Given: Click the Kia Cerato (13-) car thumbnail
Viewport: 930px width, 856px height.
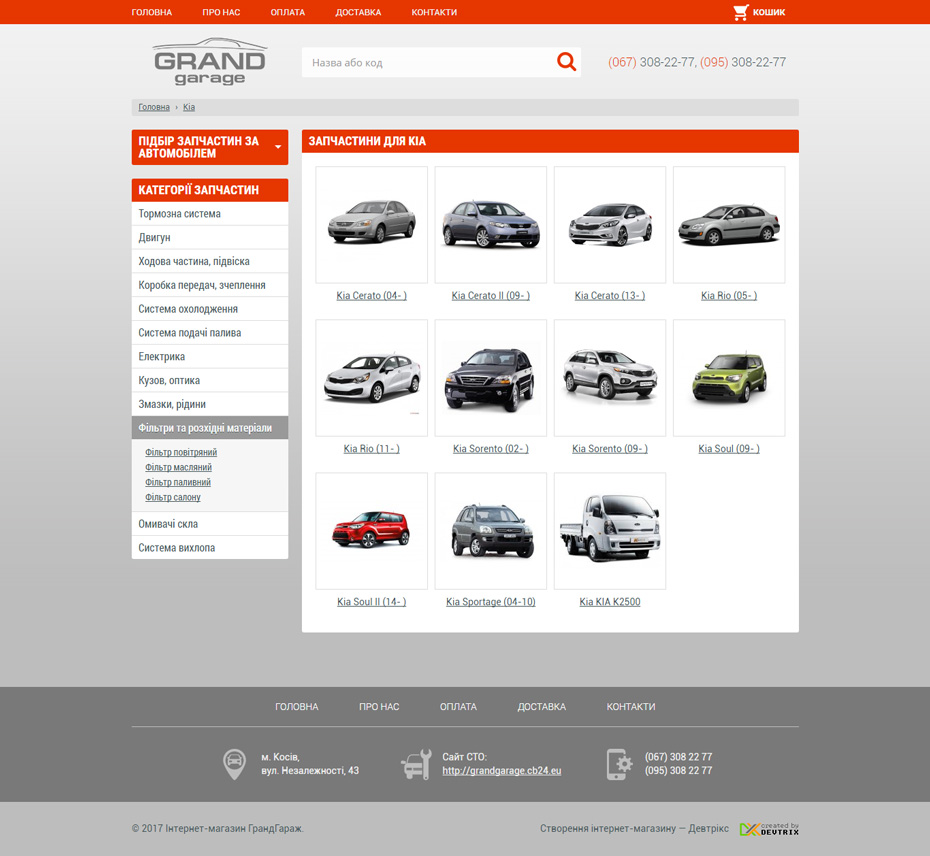Looking at the screenshot, I should tap(610, 225).
